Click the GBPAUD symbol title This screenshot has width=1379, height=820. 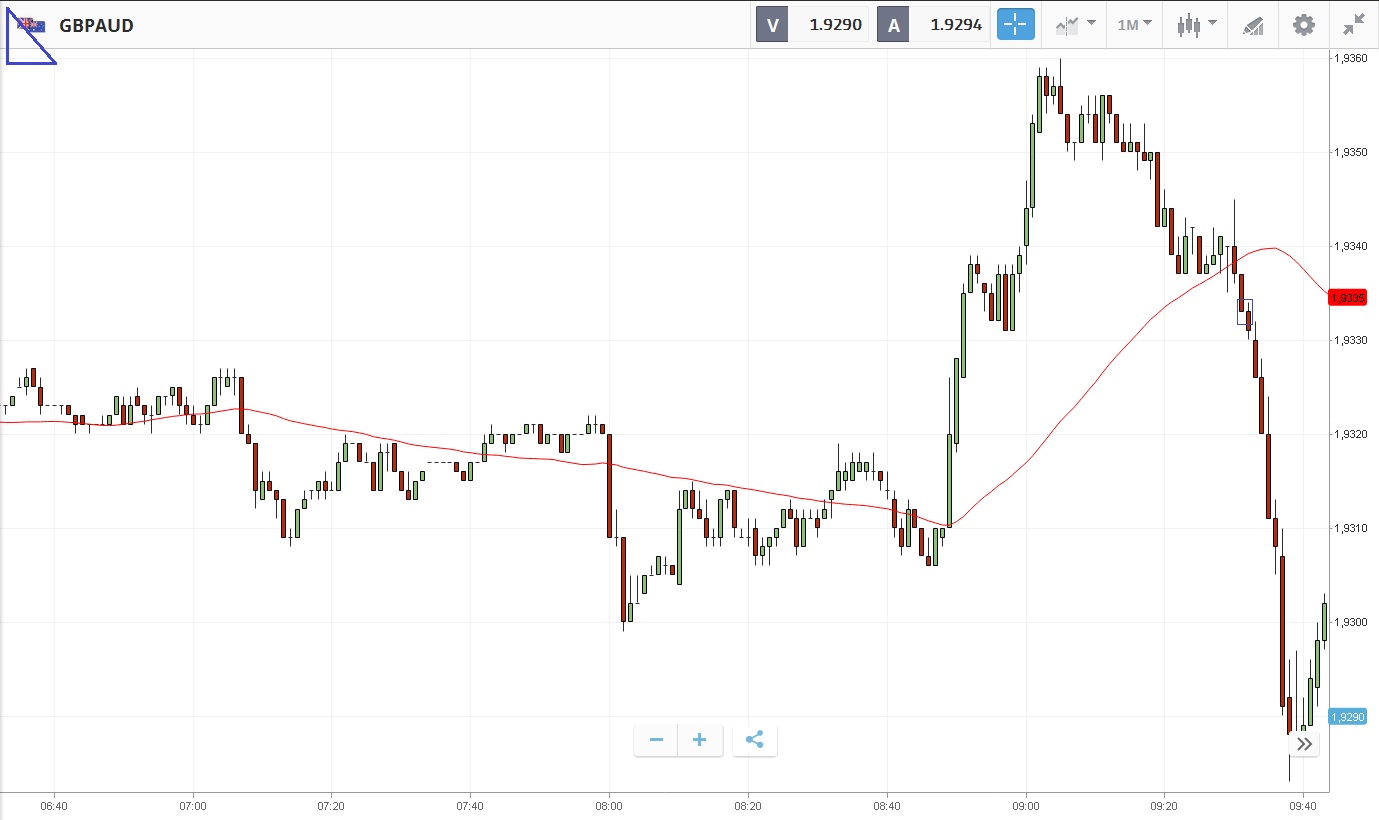[x=96, y=25]
